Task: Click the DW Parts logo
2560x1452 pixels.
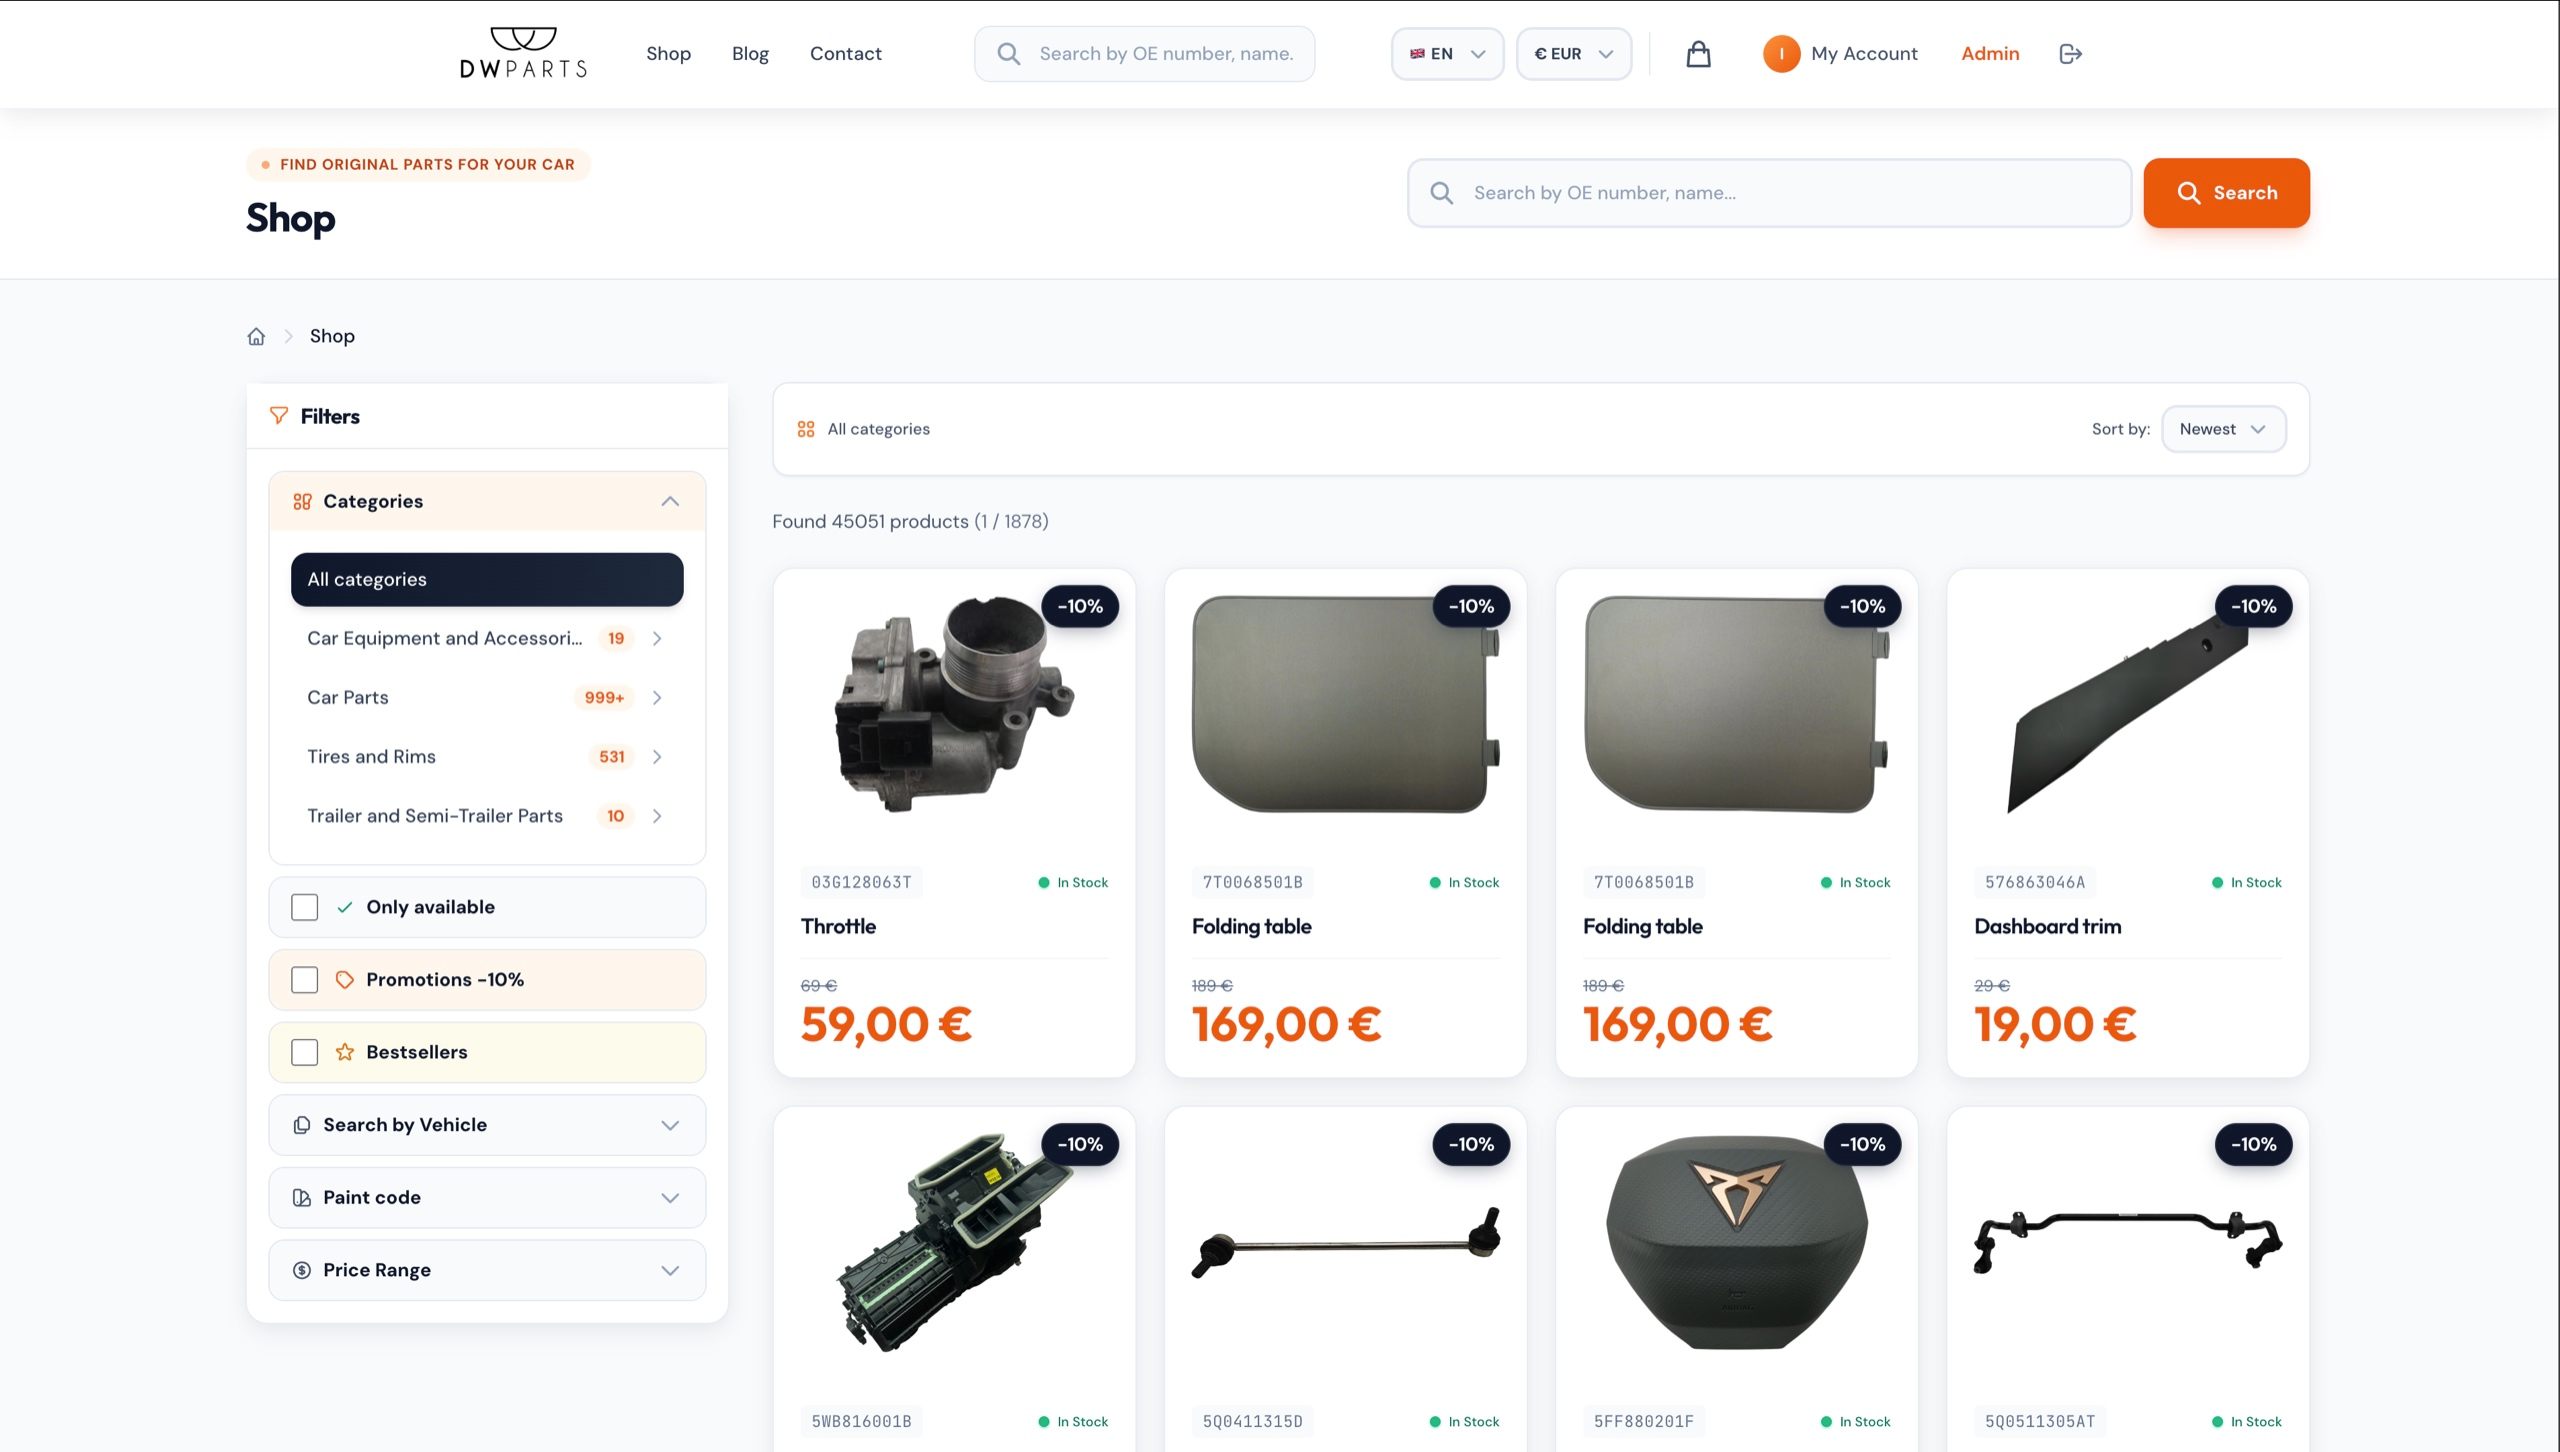Action: tap(523, 53)
